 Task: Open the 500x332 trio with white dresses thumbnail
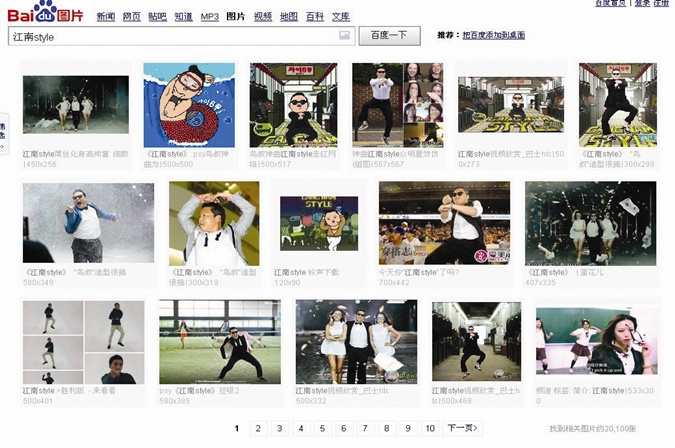356,342
